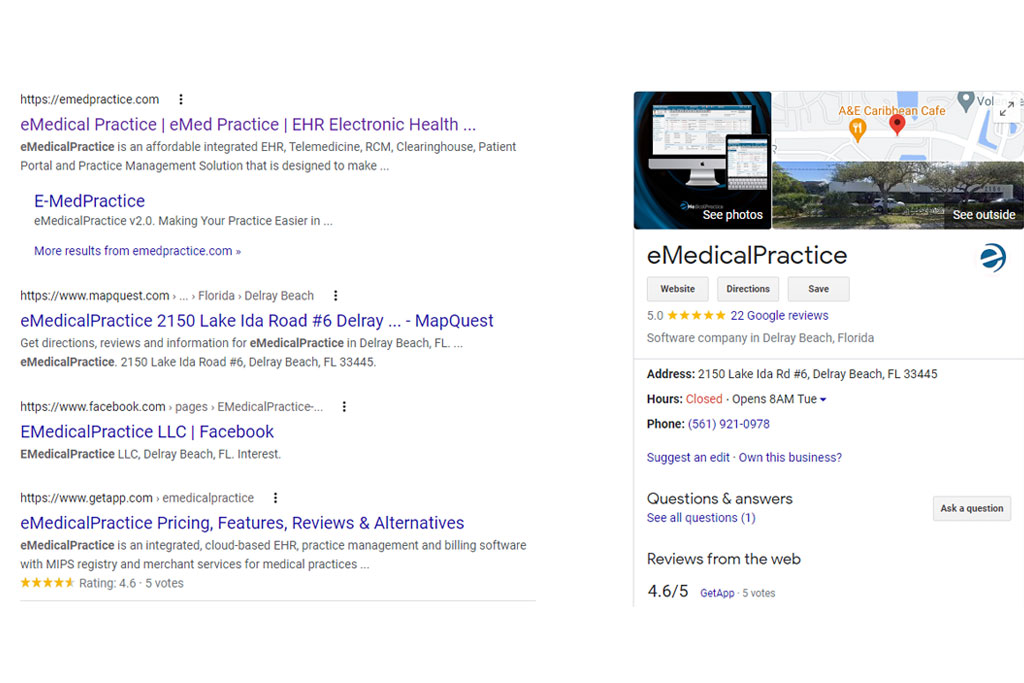
Task: Click the Website button
Action: [x=677, y=288]
